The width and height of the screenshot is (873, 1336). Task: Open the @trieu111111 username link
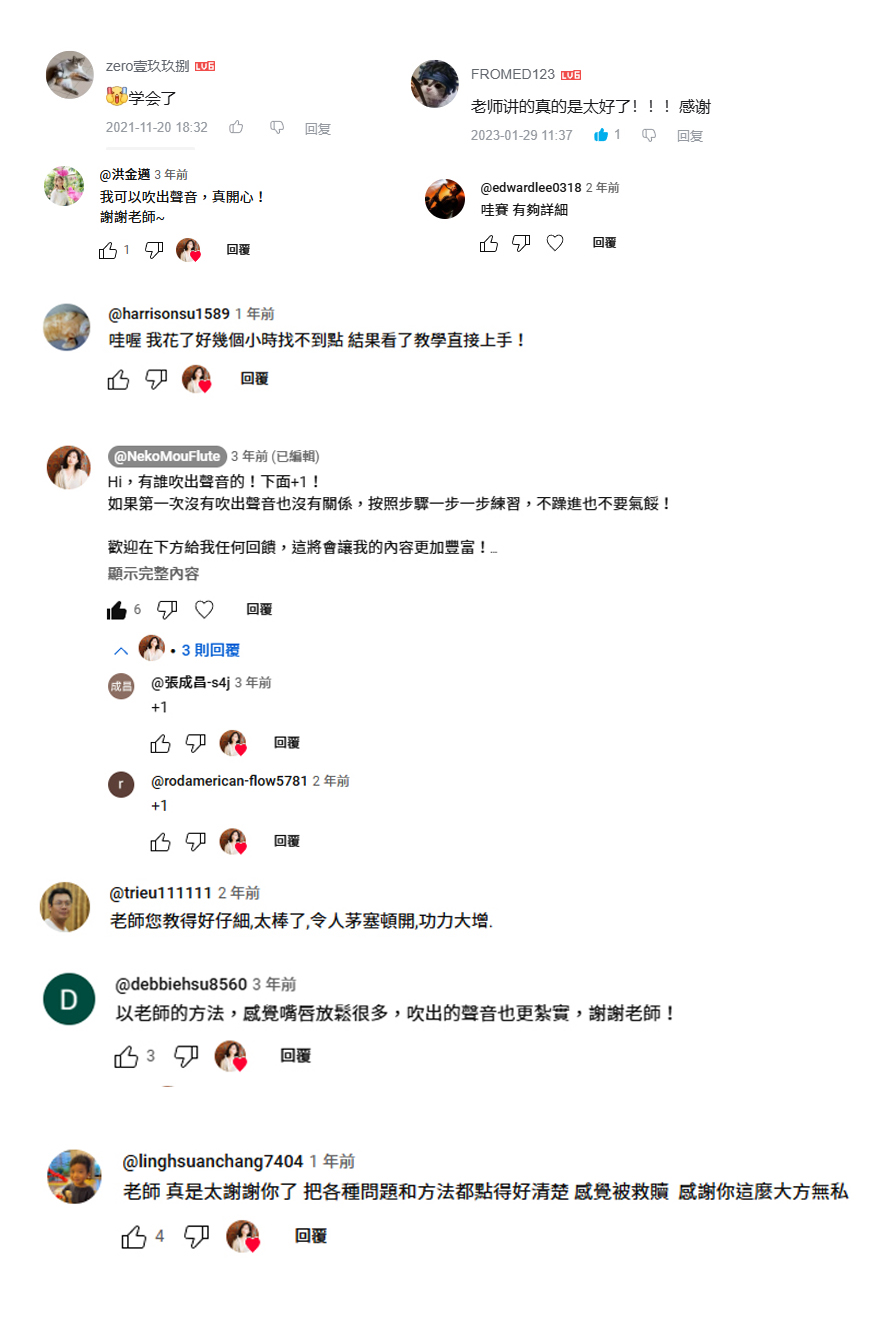coord(161,893)
